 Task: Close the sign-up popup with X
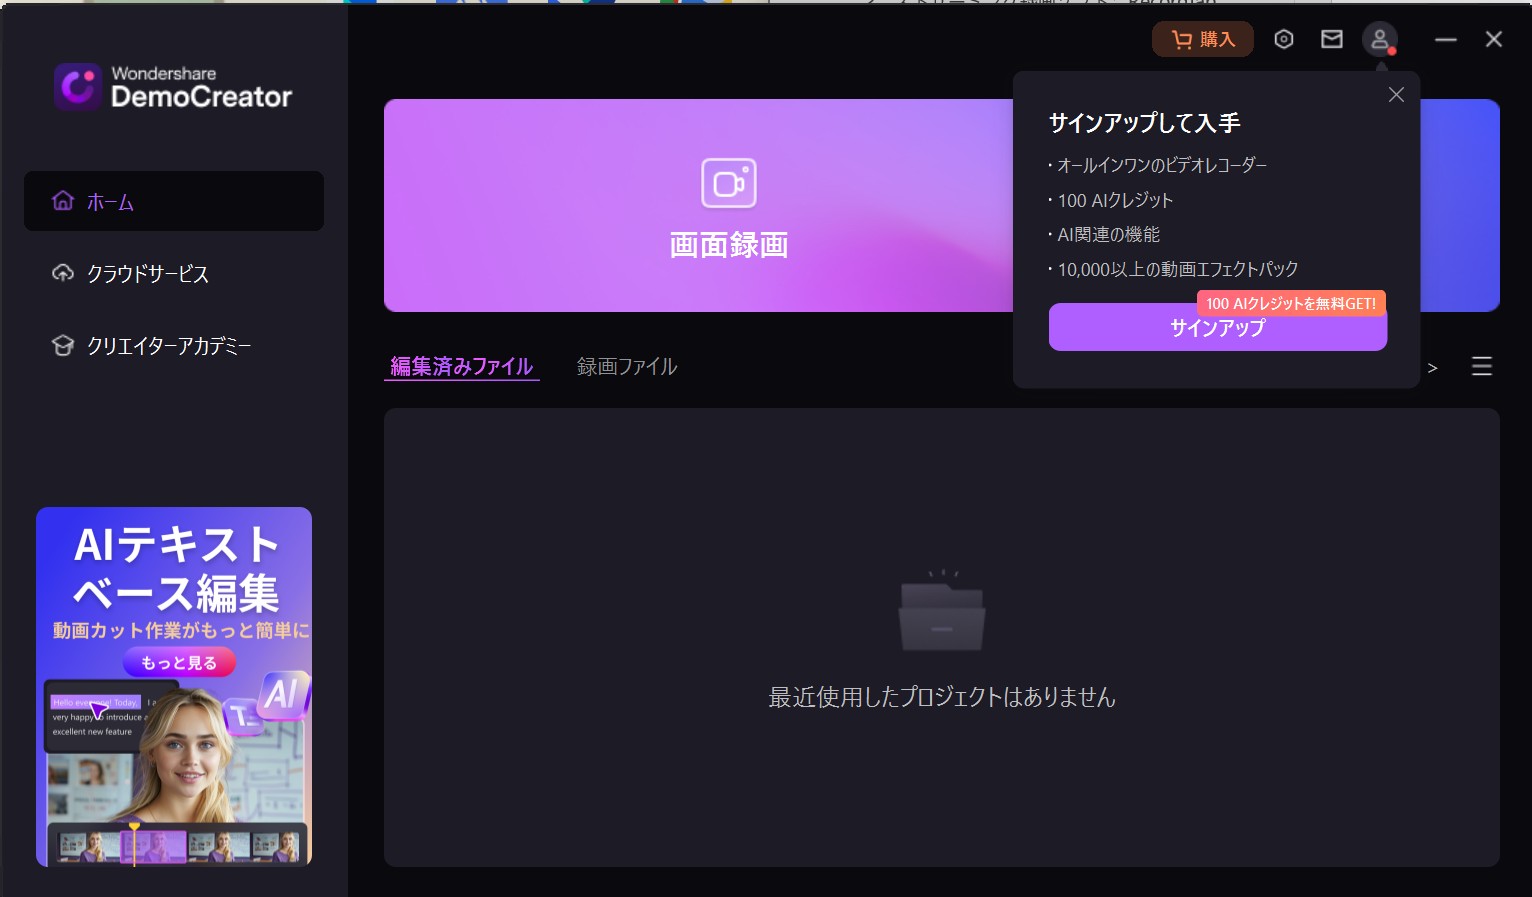[x=1396, y=94]
